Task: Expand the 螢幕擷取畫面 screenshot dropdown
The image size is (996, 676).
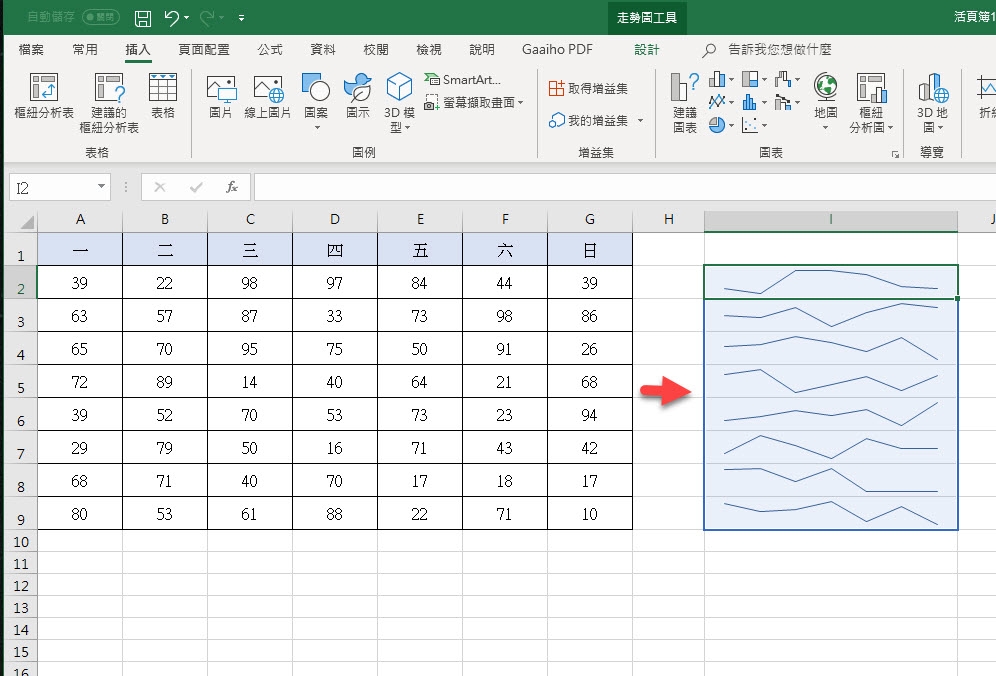Action: pos(521,102)
